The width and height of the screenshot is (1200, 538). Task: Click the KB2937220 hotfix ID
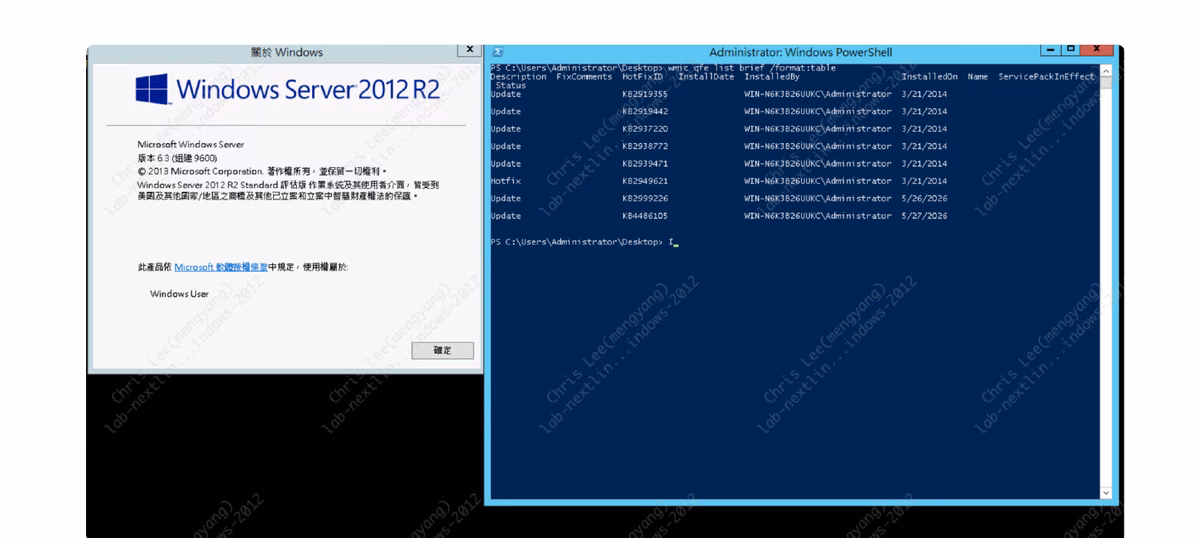645,129
